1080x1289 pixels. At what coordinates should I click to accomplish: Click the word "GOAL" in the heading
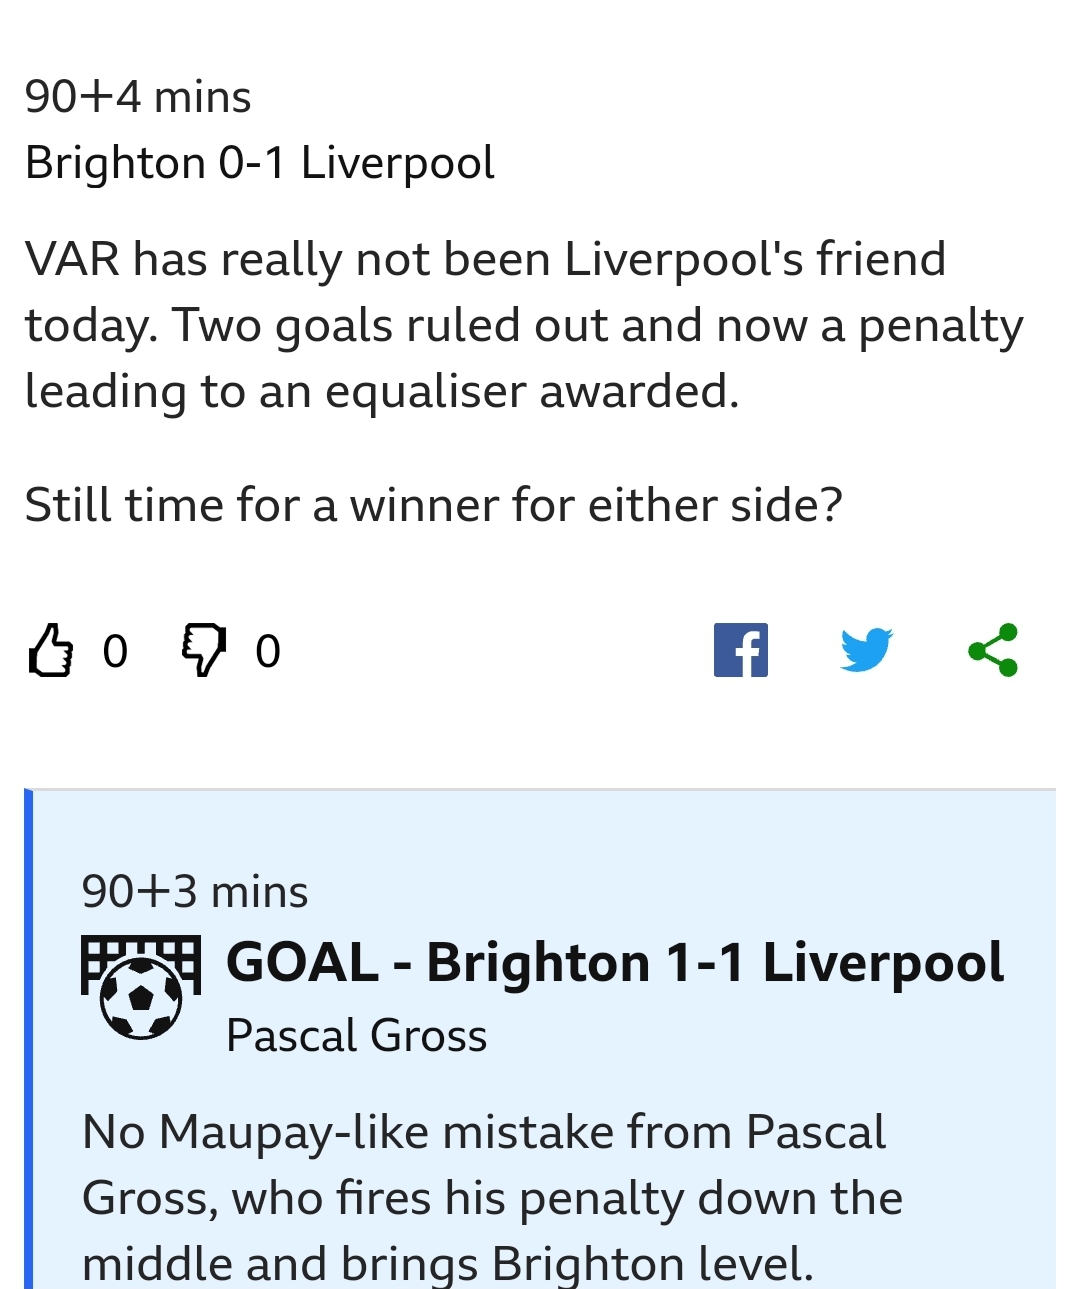tap(302, 963)
